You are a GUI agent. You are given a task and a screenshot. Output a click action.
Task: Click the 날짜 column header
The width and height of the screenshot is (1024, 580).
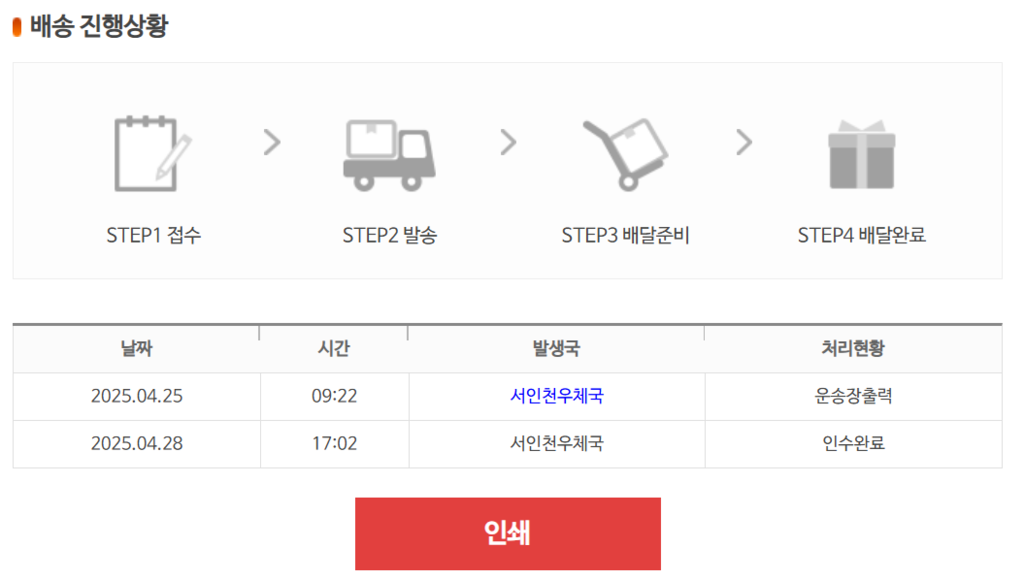(x=136, y=349)
